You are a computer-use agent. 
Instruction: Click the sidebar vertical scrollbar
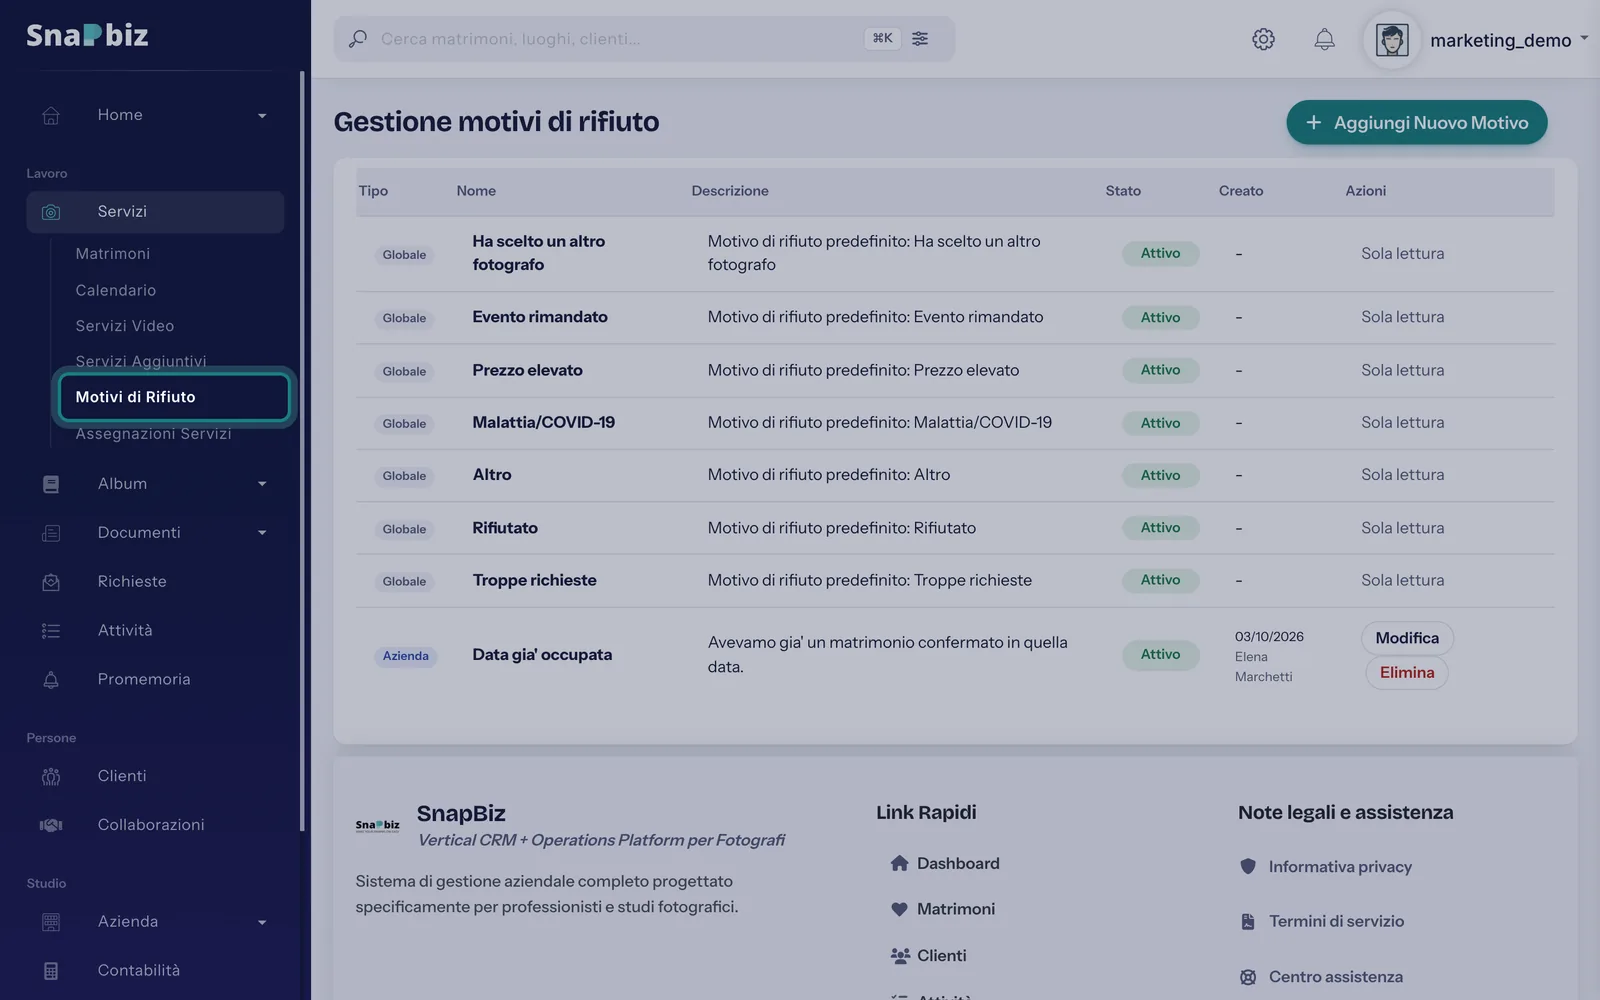pos(302,450)
